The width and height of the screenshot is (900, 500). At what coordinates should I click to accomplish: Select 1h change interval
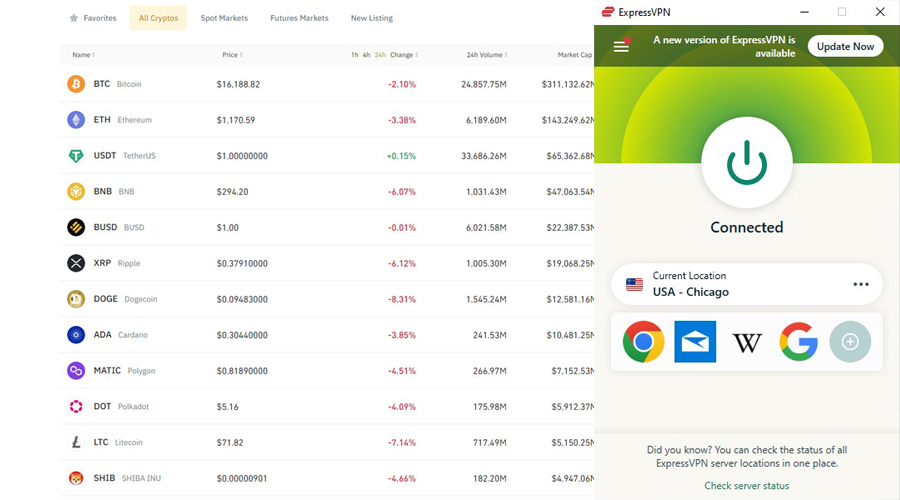coord(355,55)
